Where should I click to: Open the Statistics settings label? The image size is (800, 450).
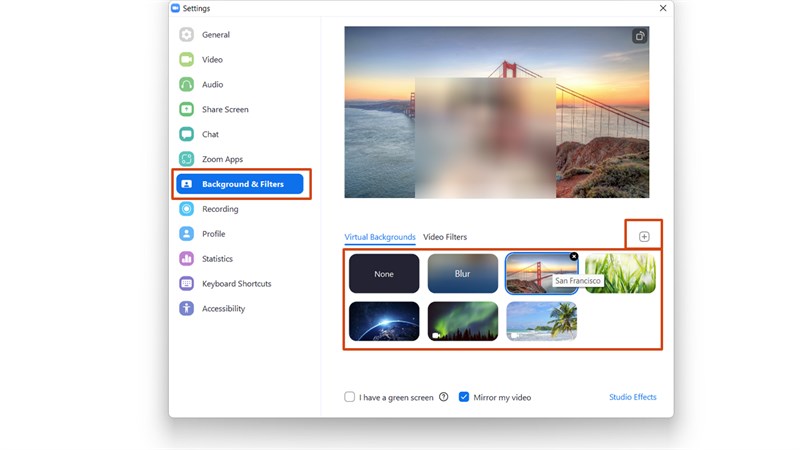click(x=217, y=259)
